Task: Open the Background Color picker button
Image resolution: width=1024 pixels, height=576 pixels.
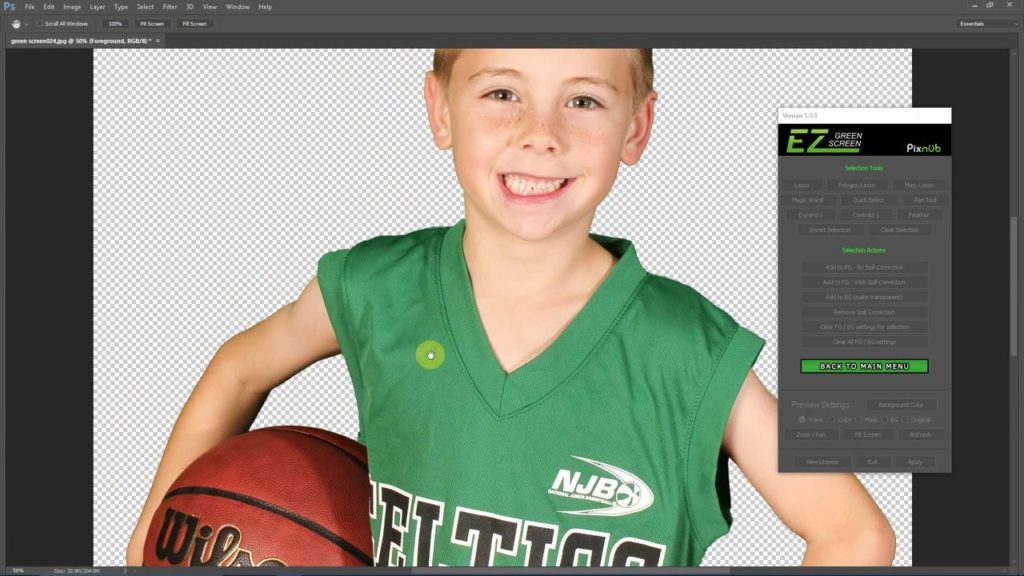Action: (901, 405)
